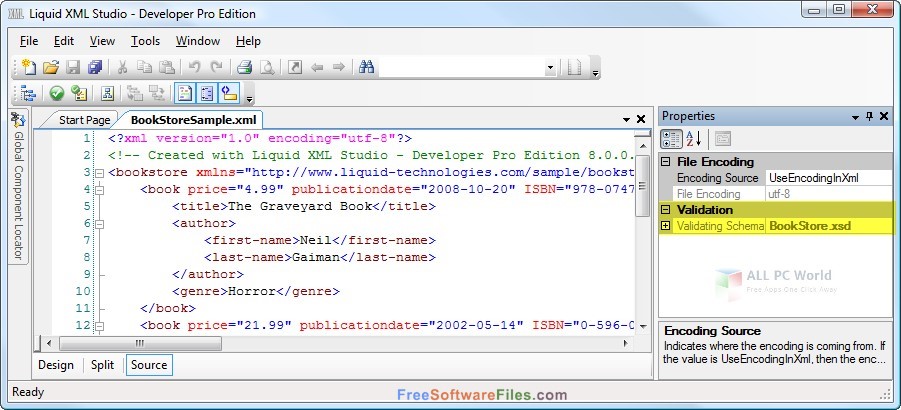Open Print Preview magnifier icon

click(267, 67)
